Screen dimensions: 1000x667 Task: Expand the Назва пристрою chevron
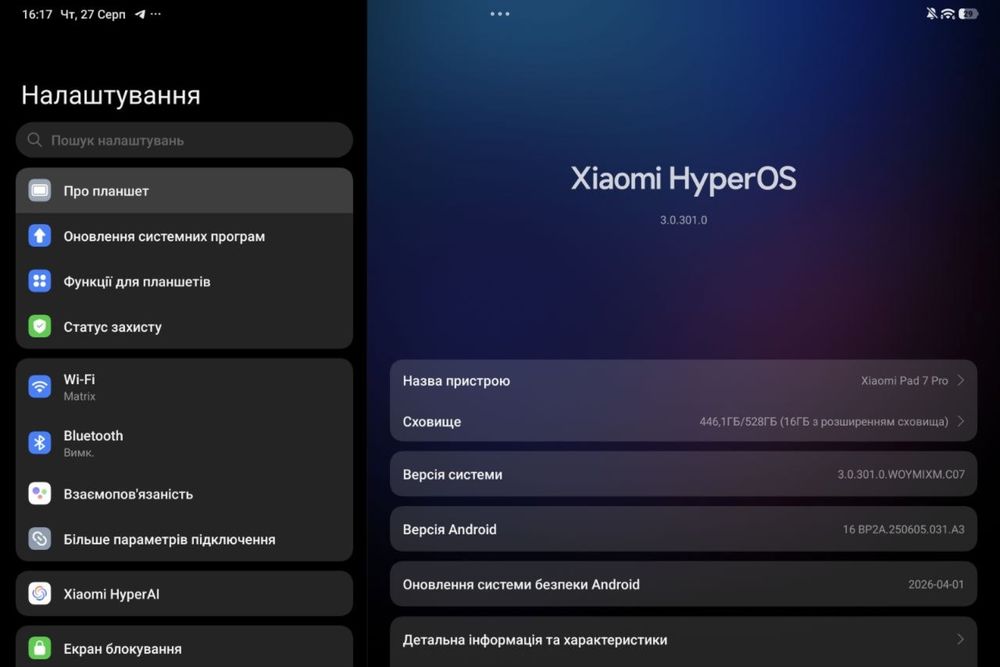[x=960, y=380]
